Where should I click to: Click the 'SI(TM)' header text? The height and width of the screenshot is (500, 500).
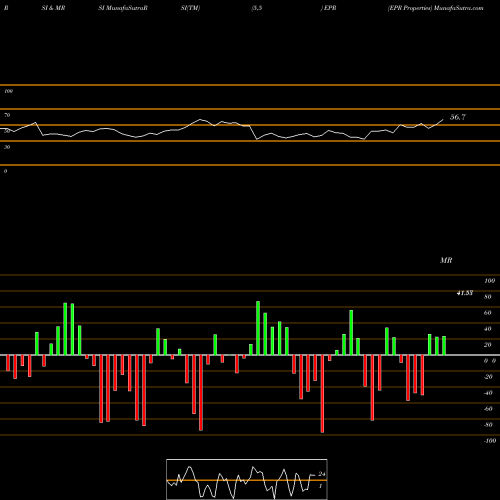tap(190, 8)
